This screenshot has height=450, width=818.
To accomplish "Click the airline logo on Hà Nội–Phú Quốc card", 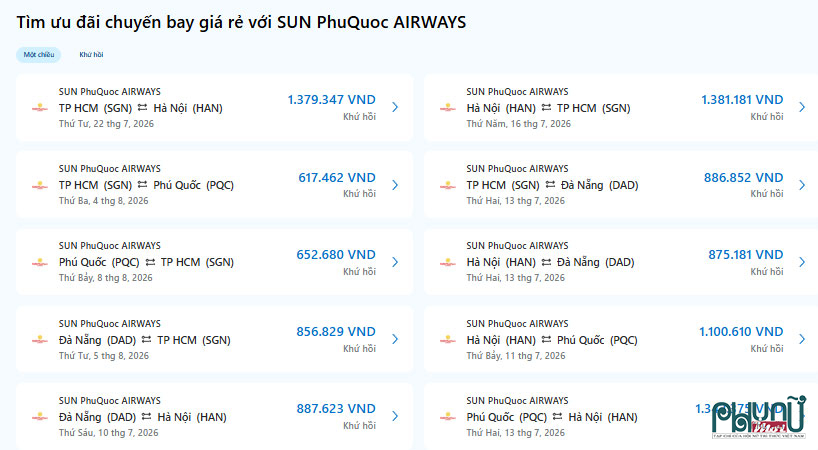I will coord(447,340).
